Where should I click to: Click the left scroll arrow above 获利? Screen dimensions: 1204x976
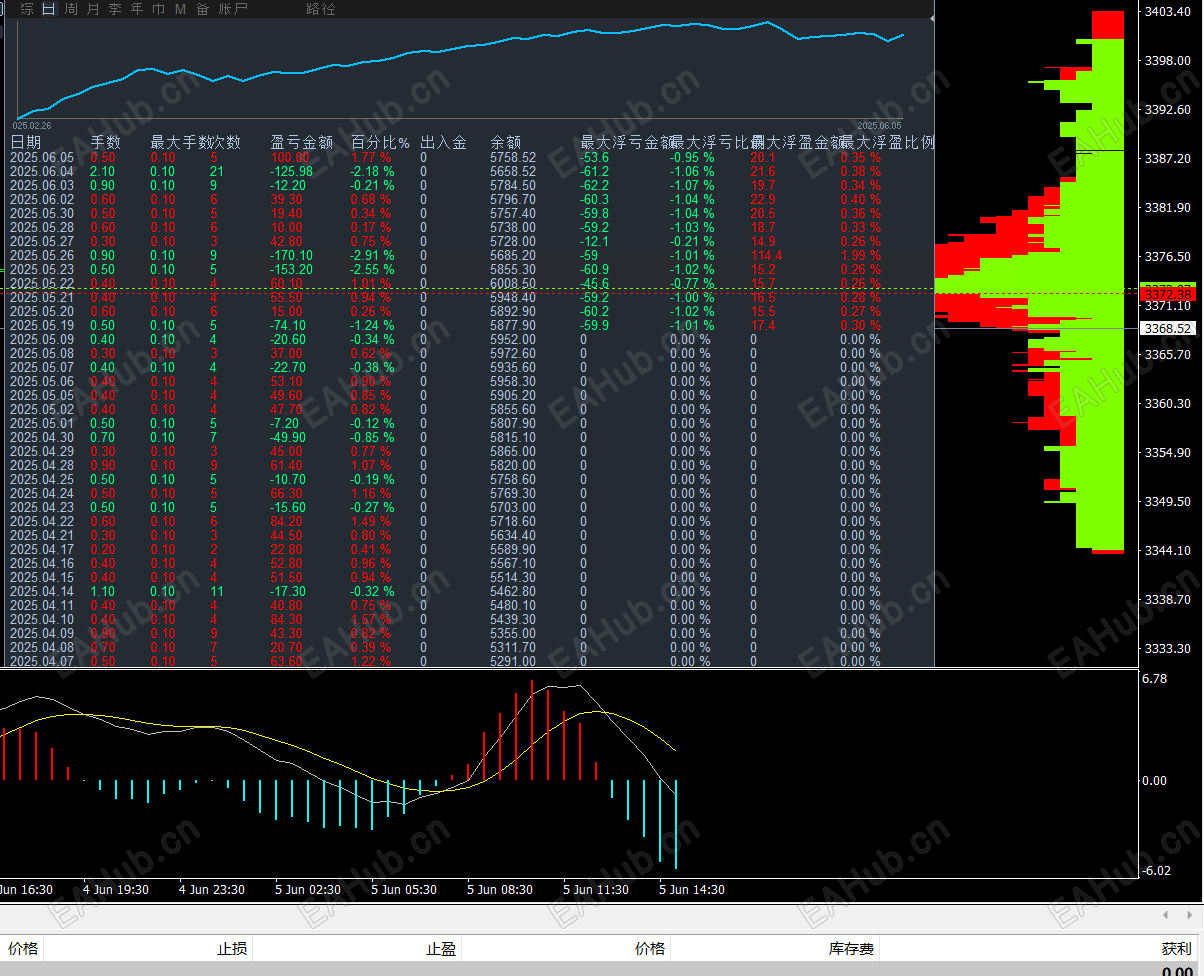(x=1164, y=915)
